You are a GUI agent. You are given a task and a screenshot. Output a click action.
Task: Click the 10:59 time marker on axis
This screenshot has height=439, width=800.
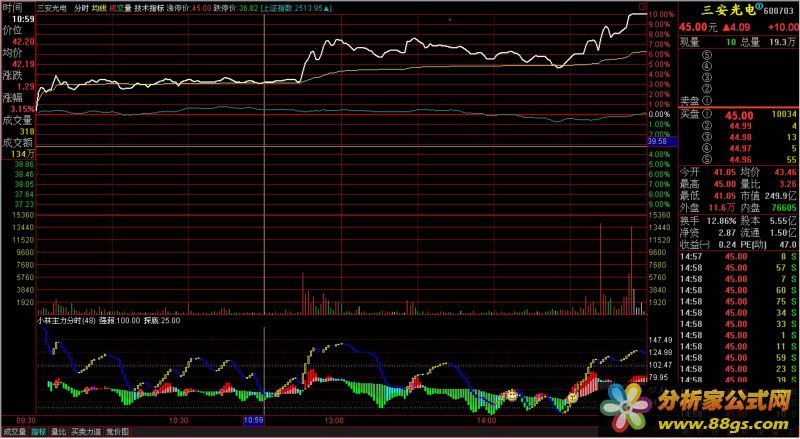tap(253, 421)
